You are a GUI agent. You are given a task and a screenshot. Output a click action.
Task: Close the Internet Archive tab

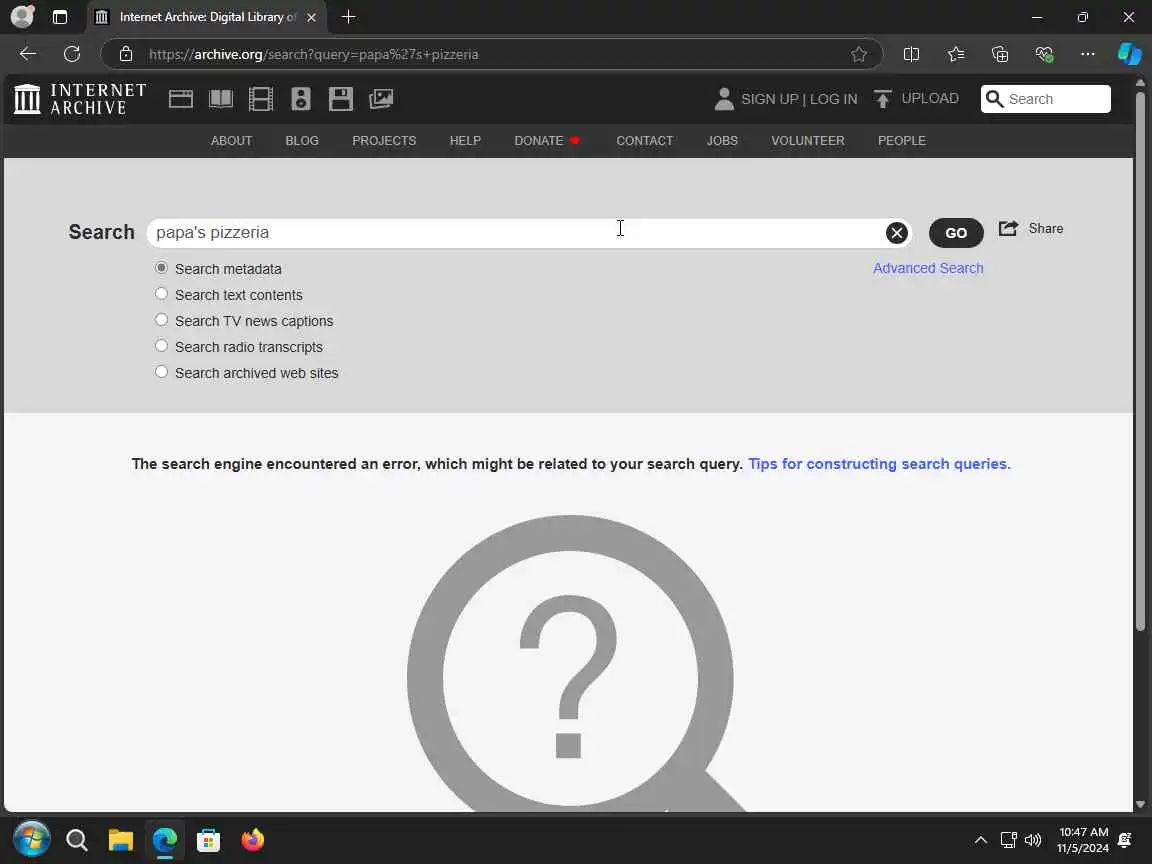(312, 17)
